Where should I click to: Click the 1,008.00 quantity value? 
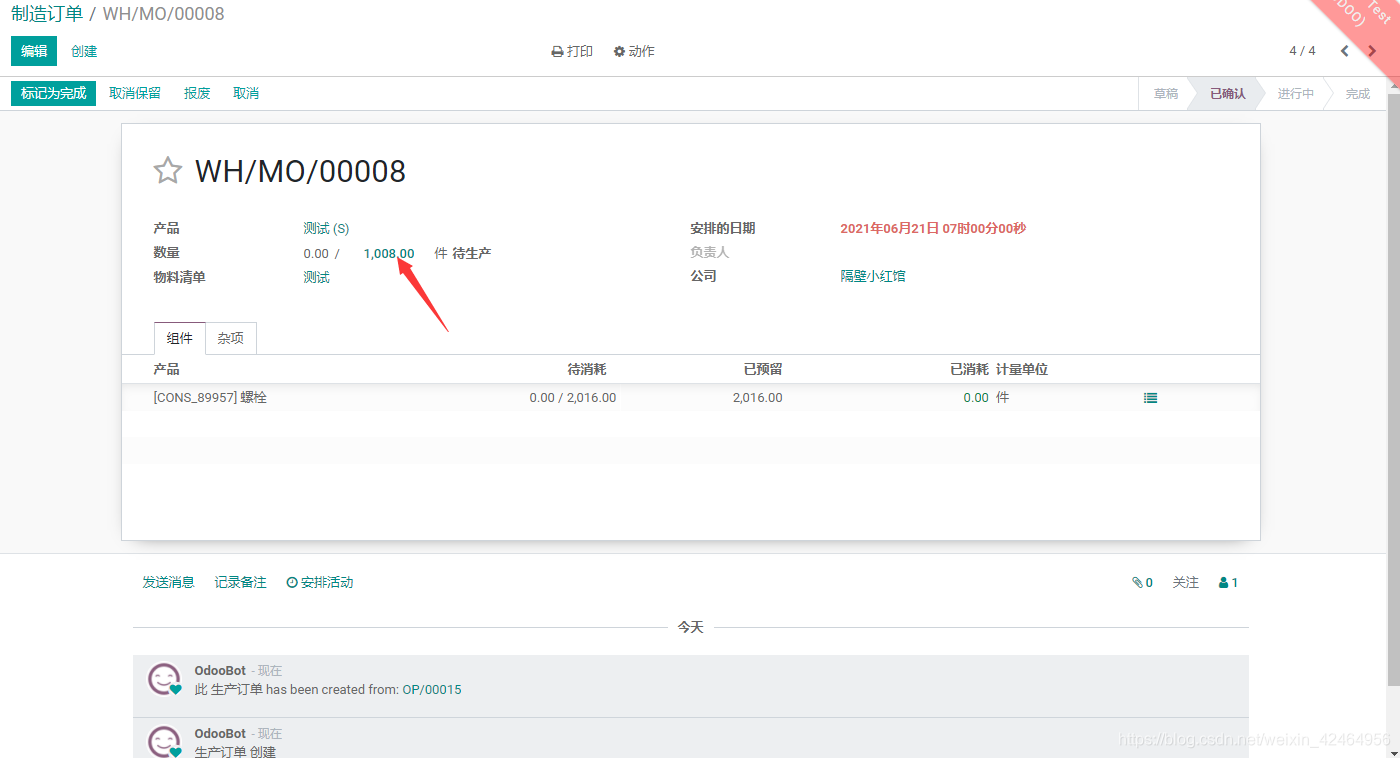click(389, 253)
